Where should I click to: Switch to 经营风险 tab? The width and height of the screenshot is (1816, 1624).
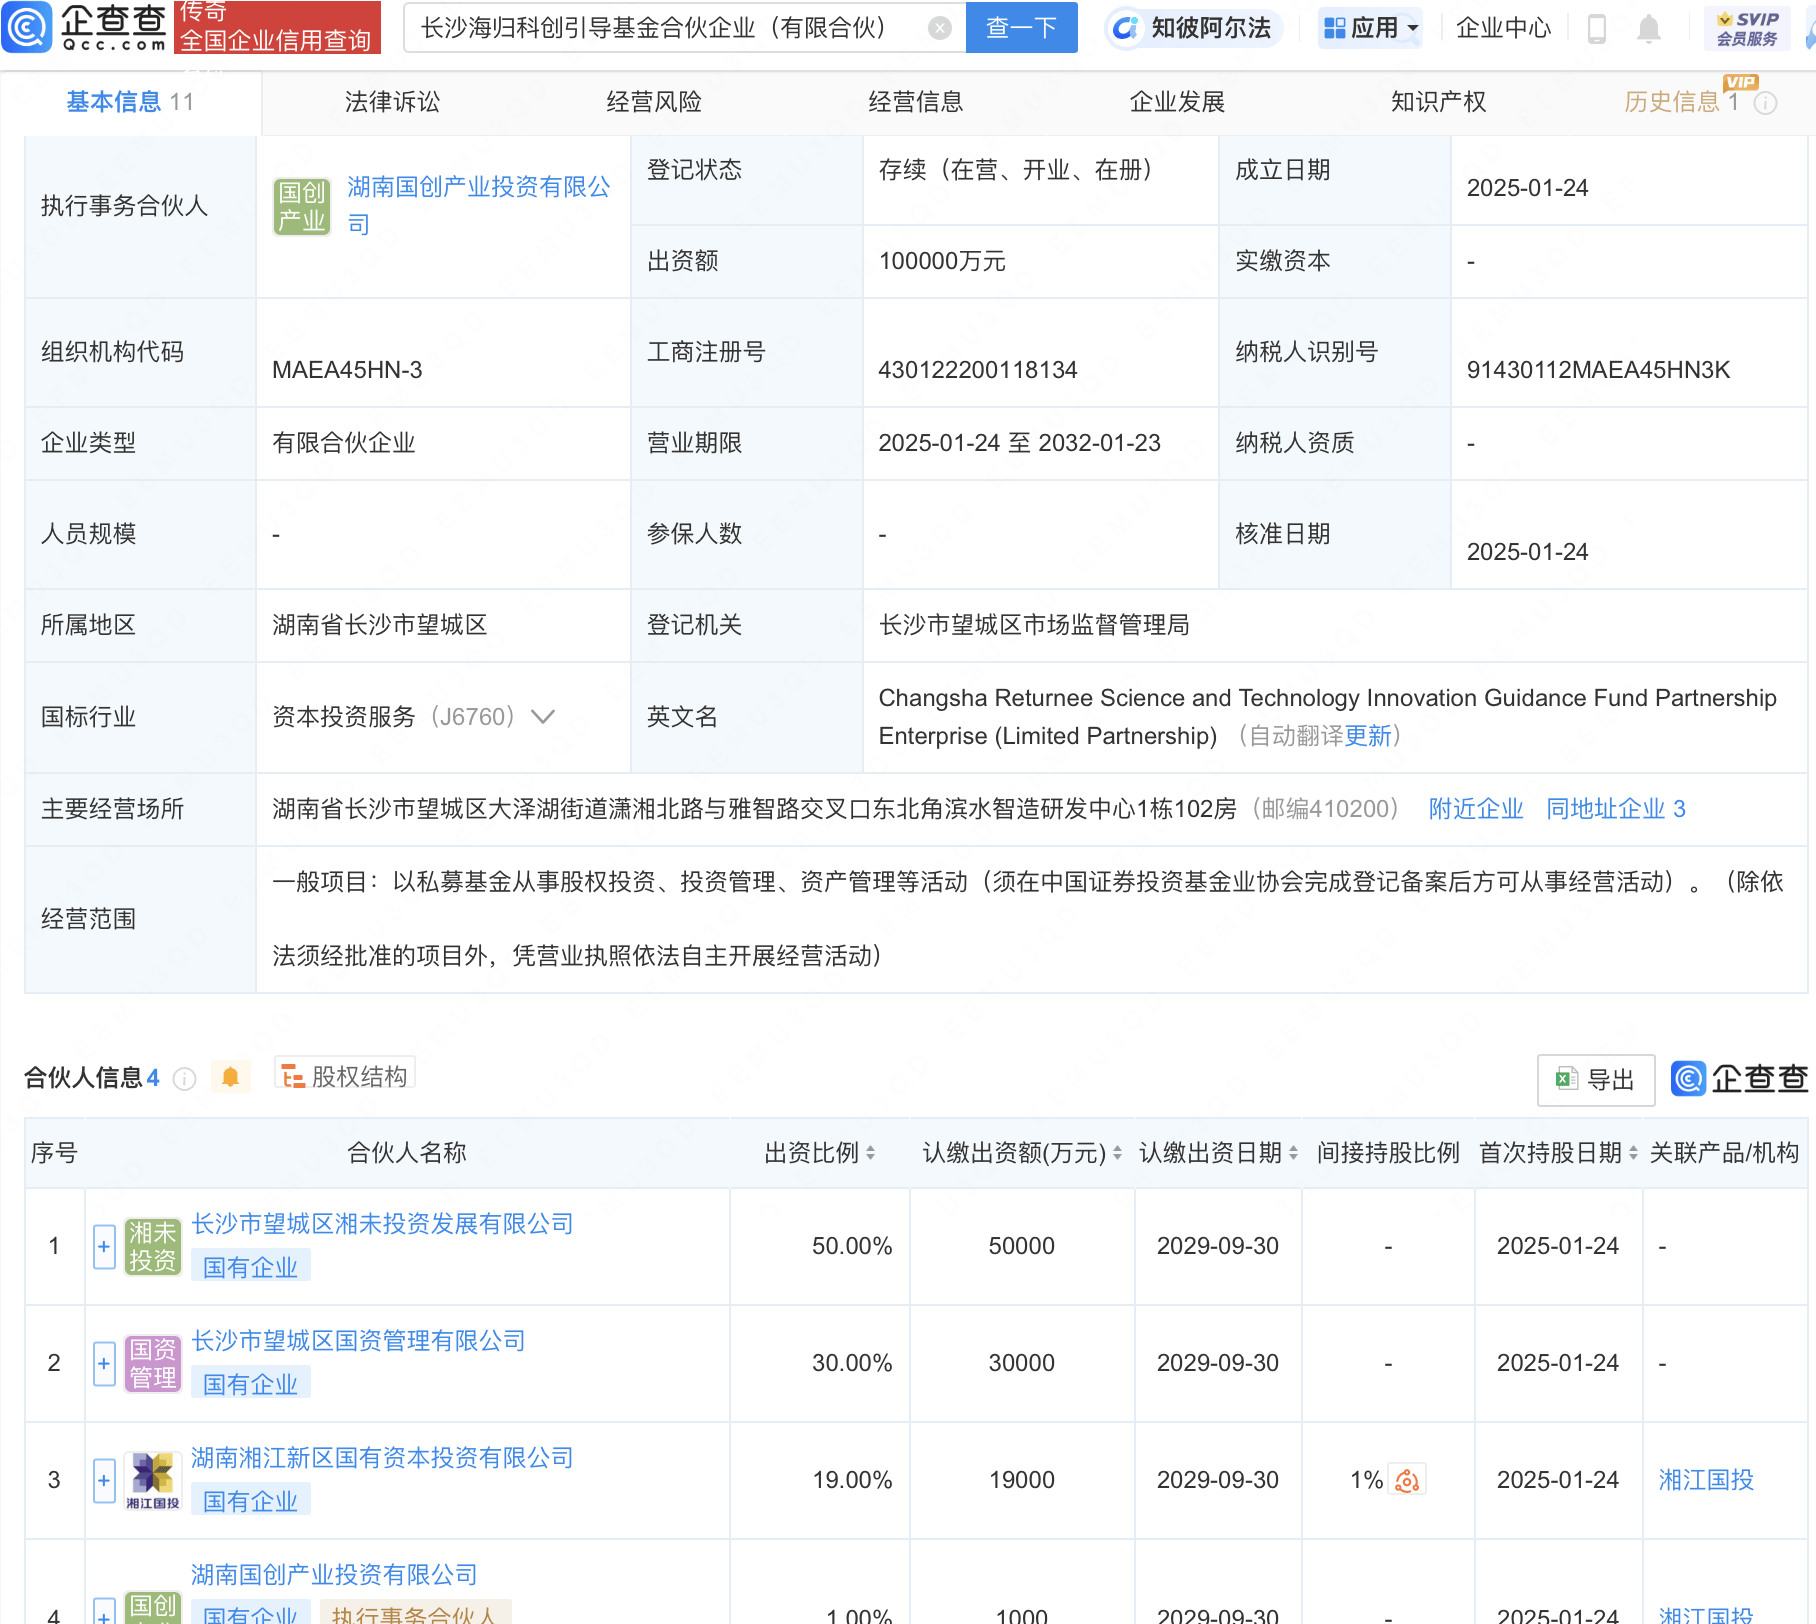pos(654,102)
